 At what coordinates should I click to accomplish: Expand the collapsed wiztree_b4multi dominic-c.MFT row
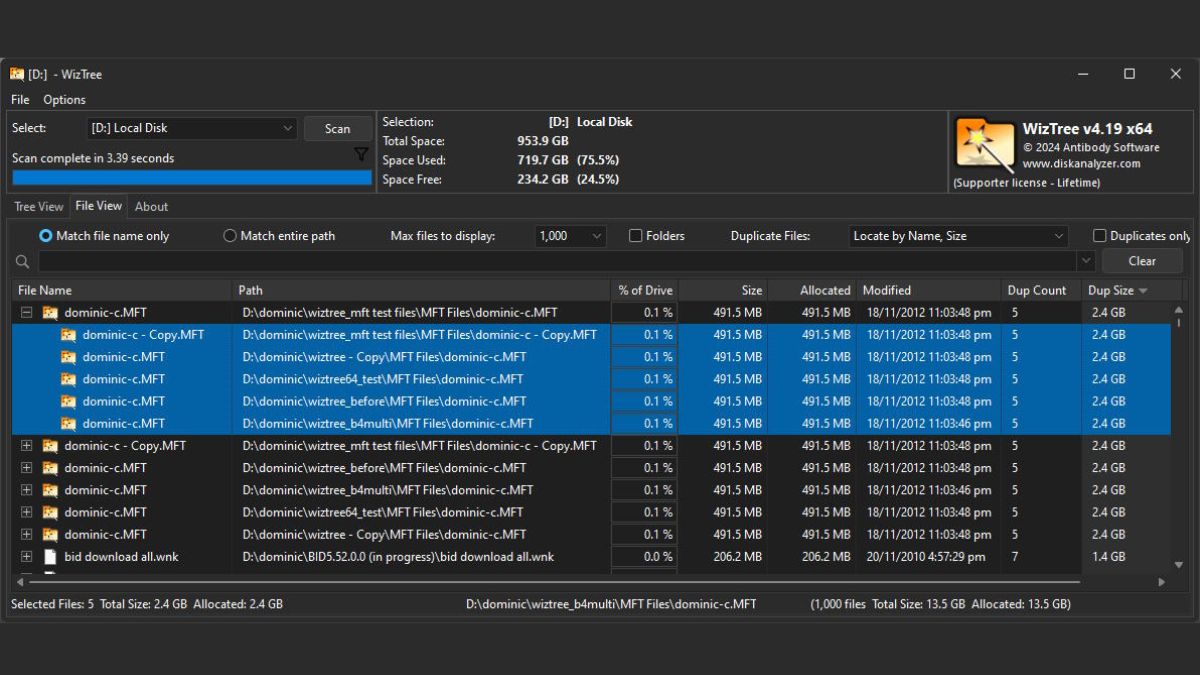point(27,490)
